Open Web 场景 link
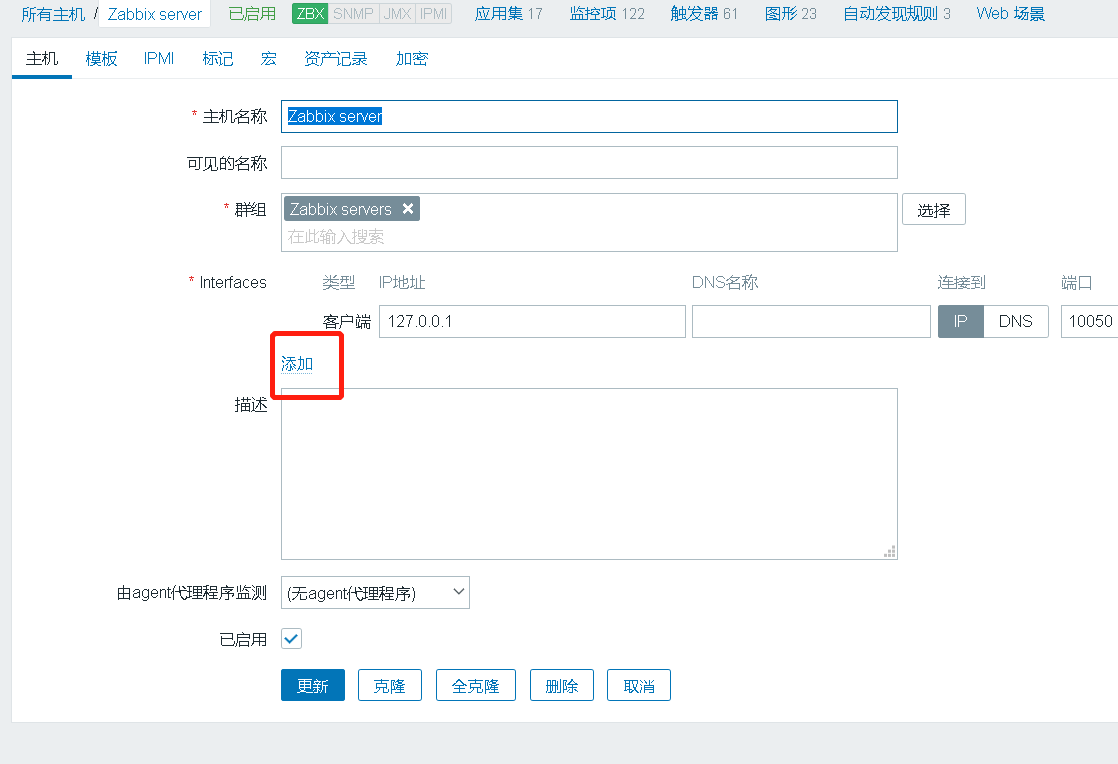The image size is (1118, 764). [1010, 14]
